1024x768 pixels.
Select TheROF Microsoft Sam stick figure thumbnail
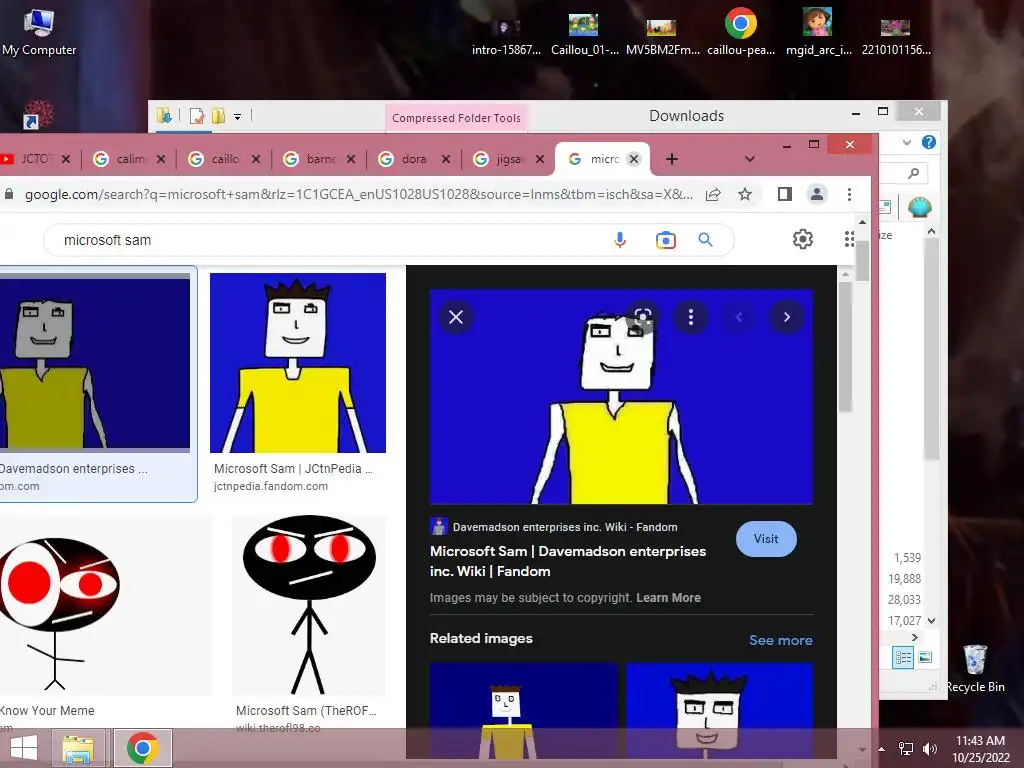coord(309,605)
